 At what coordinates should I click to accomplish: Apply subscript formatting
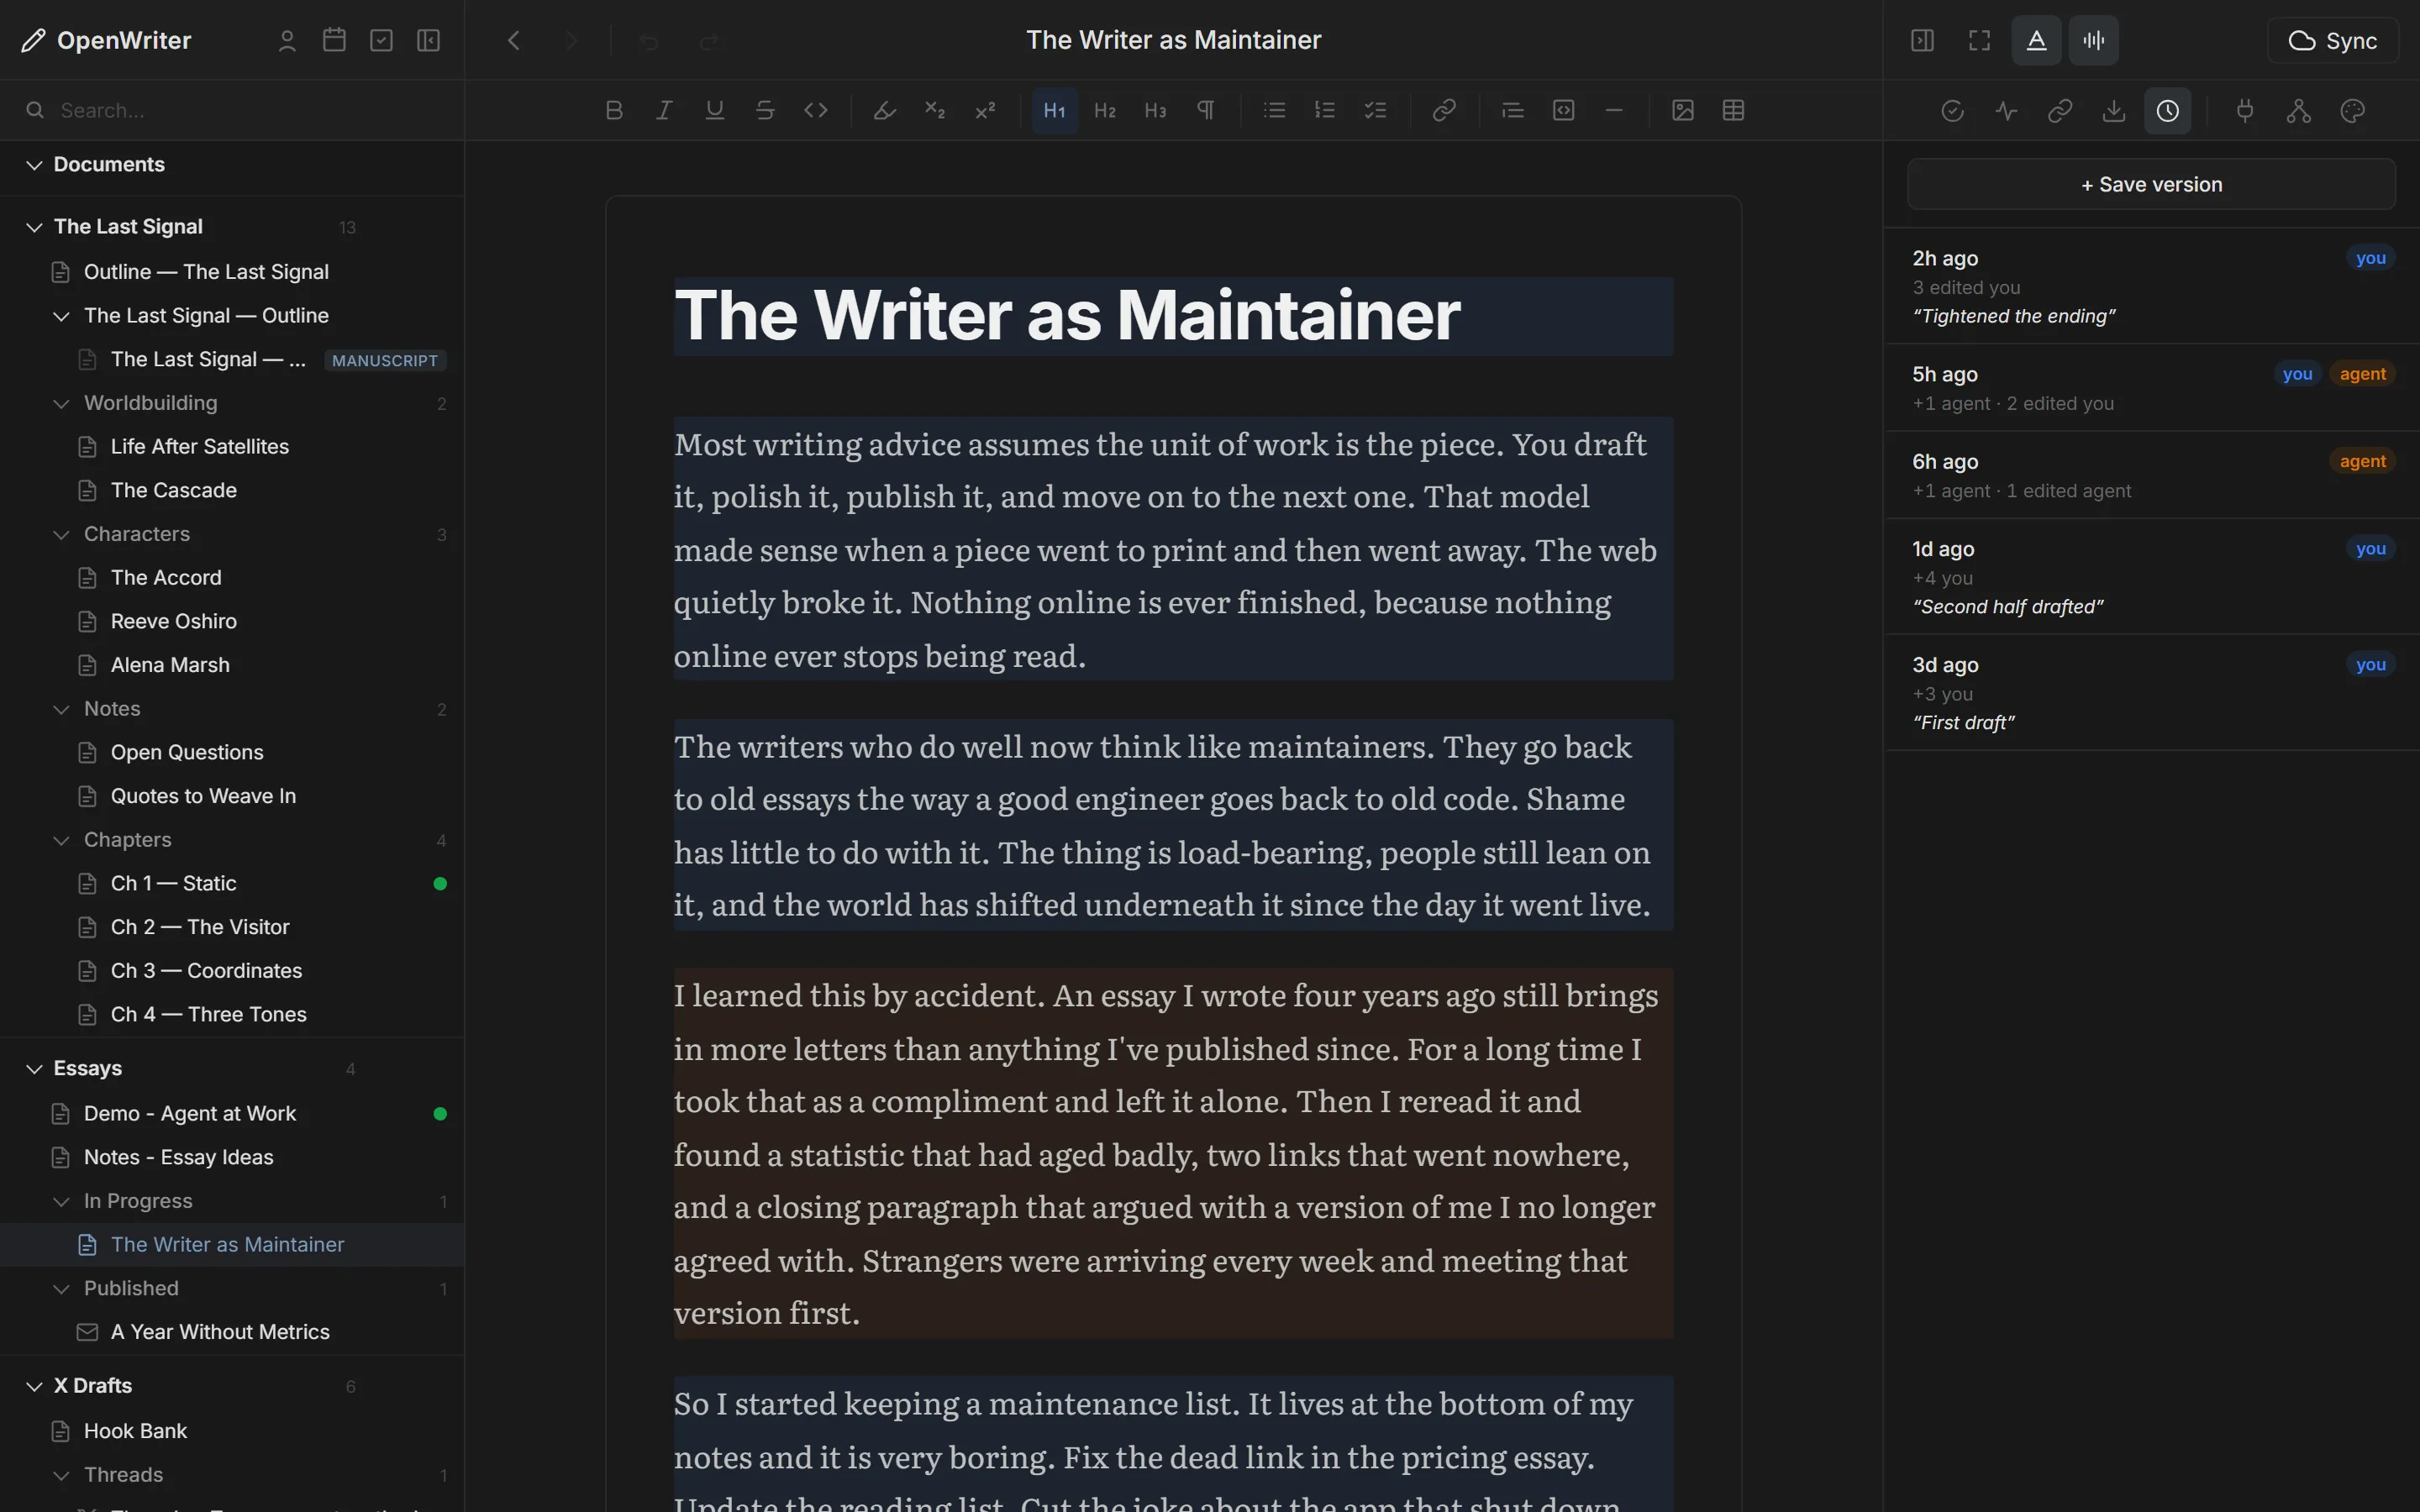tap(935, 110)
